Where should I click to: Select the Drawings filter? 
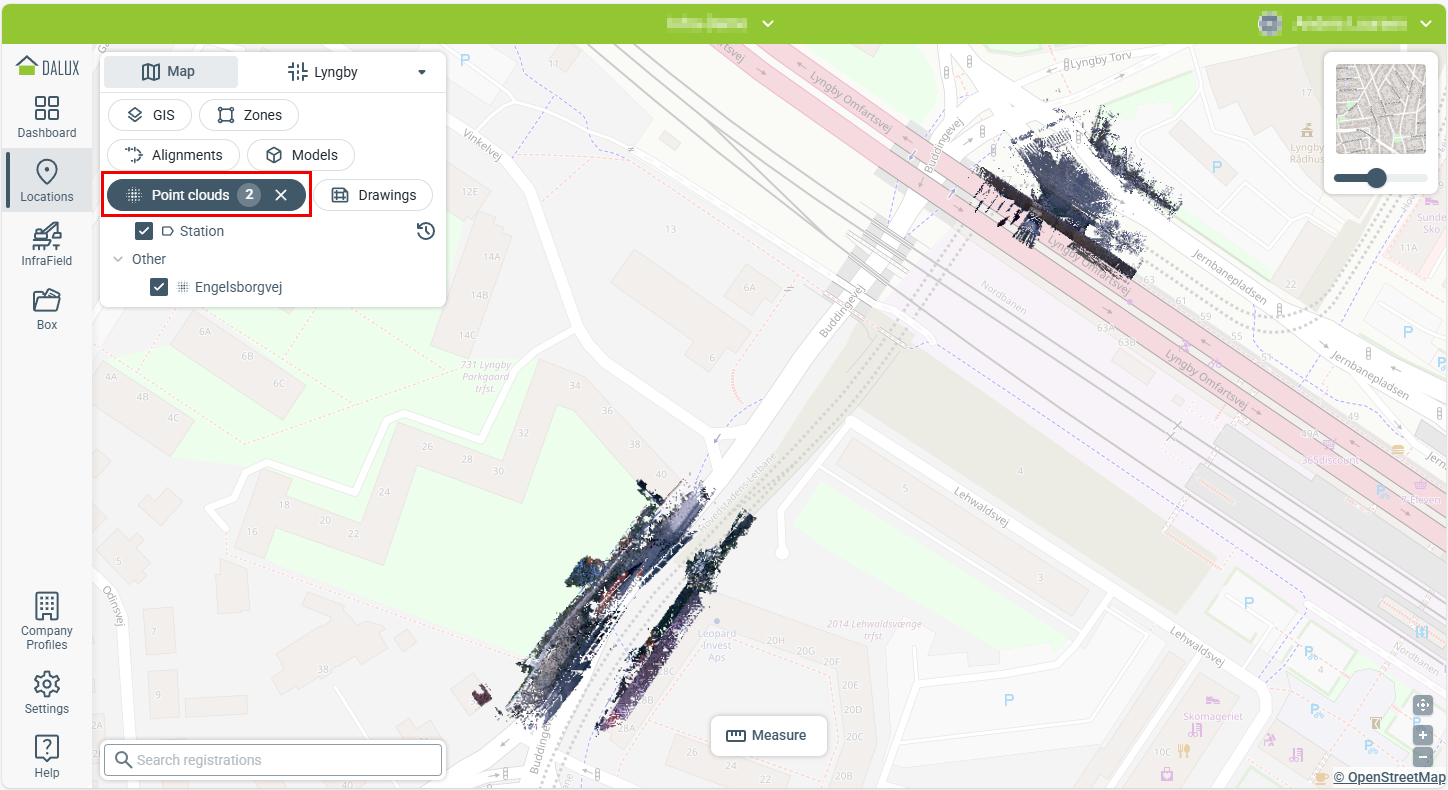coord(373,195)
